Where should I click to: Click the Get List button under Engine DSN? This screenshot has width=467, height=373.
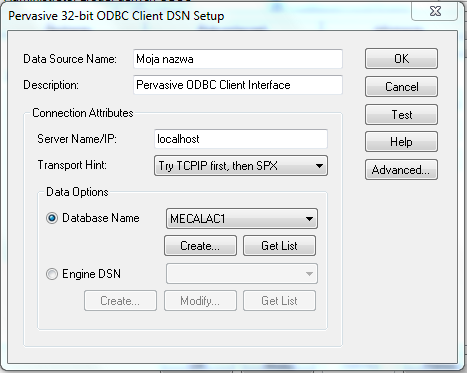tap(279, 301)
